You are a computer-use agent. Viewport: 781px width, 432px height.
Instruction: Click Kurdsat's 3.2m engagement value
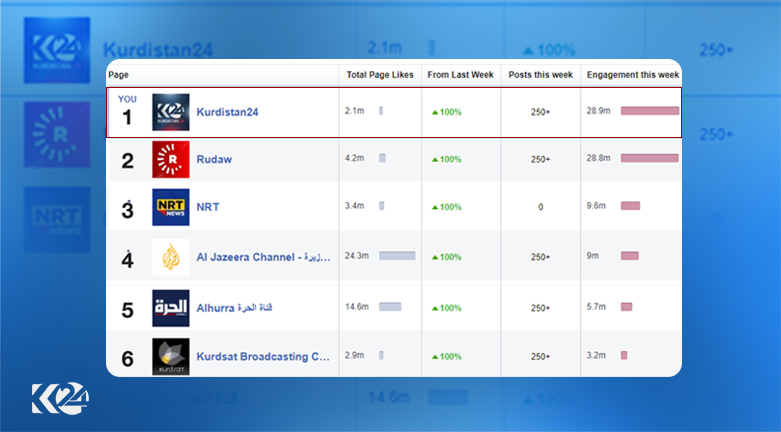(596, 355)
